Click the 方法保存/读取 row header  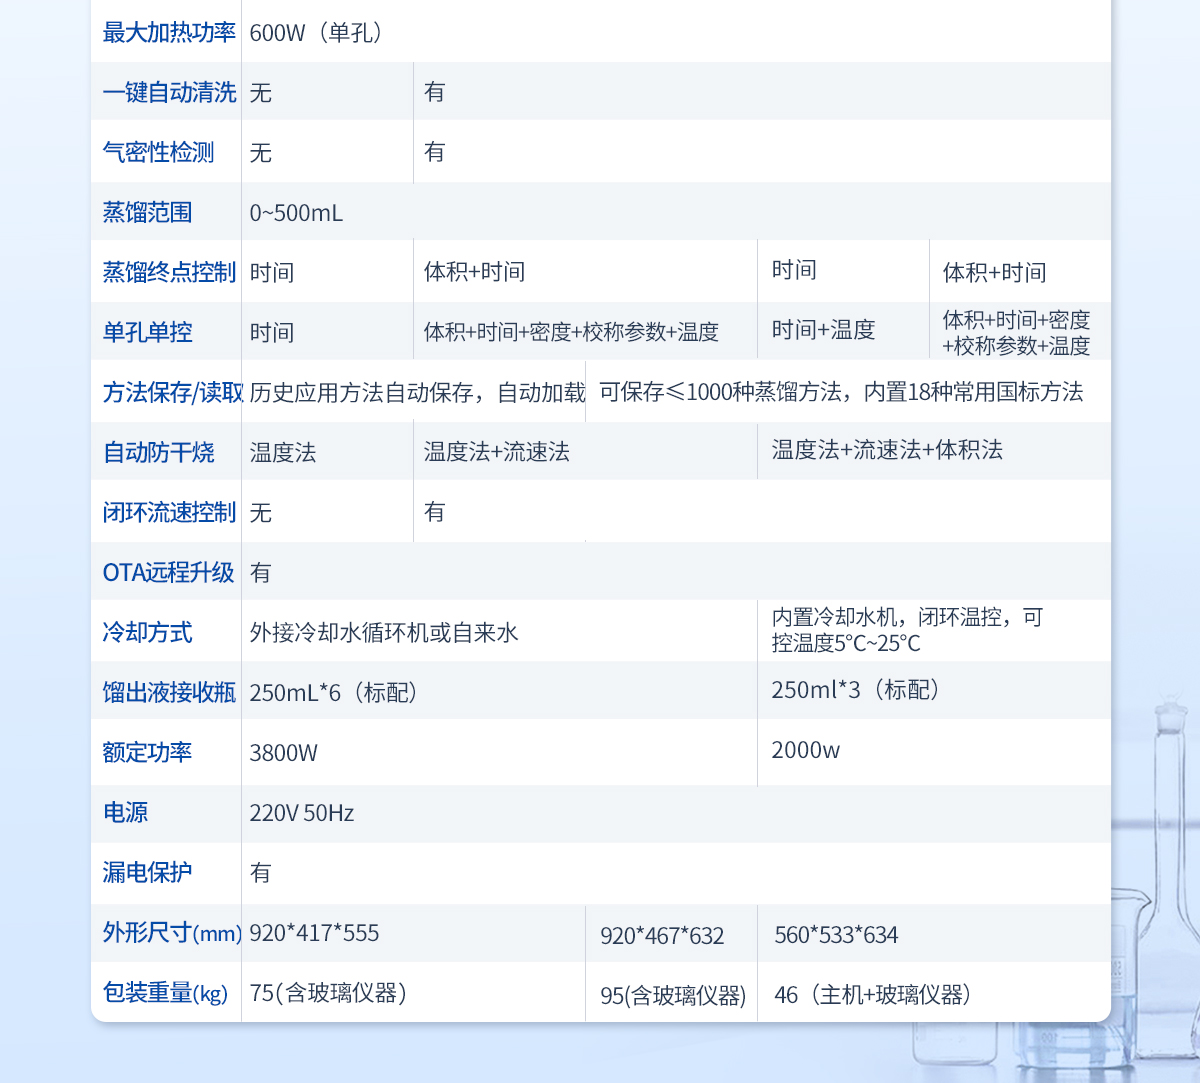(x=172, y=392)
